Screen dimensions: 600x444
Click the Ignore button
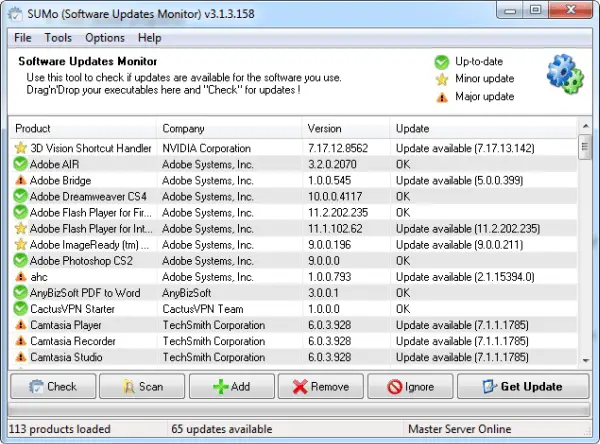pos(410,387)
